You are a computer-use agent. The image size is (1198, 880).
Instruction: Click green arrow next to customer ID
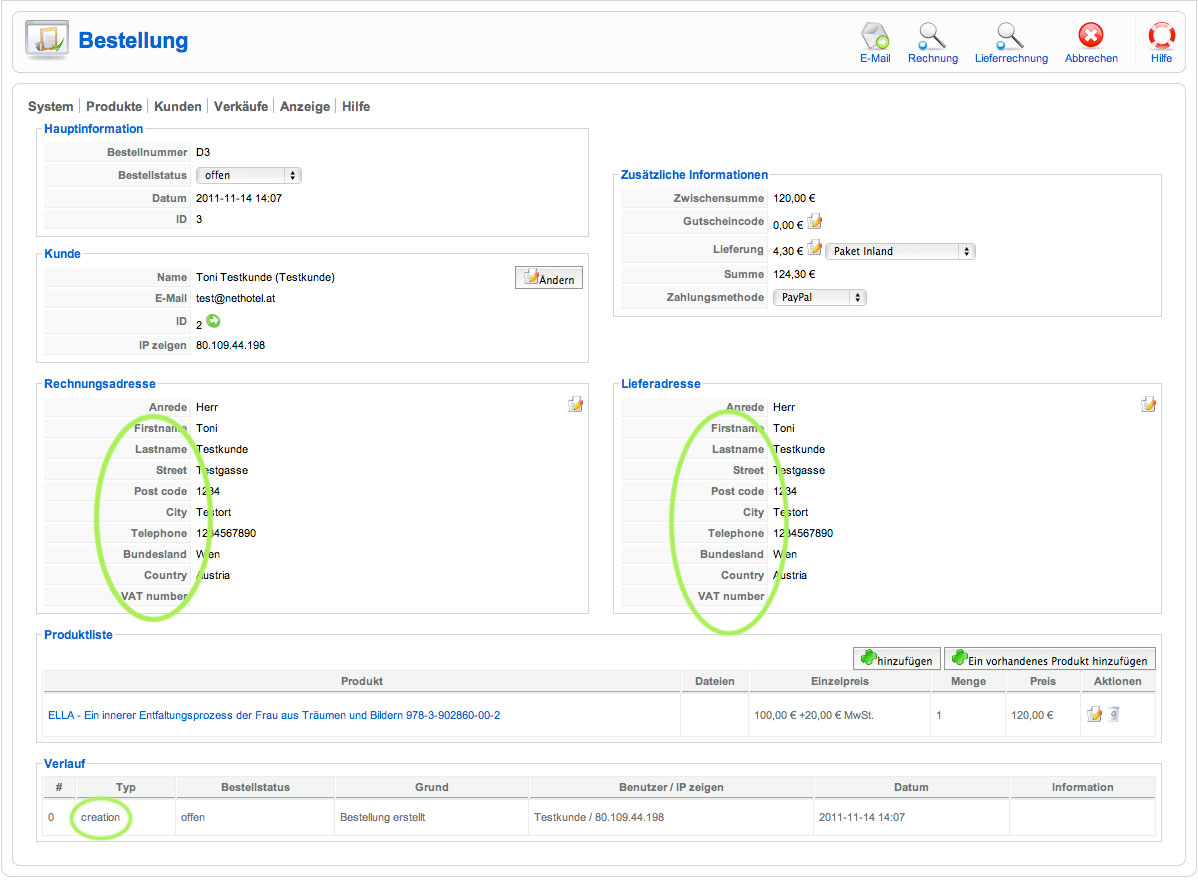pos(213,322)
